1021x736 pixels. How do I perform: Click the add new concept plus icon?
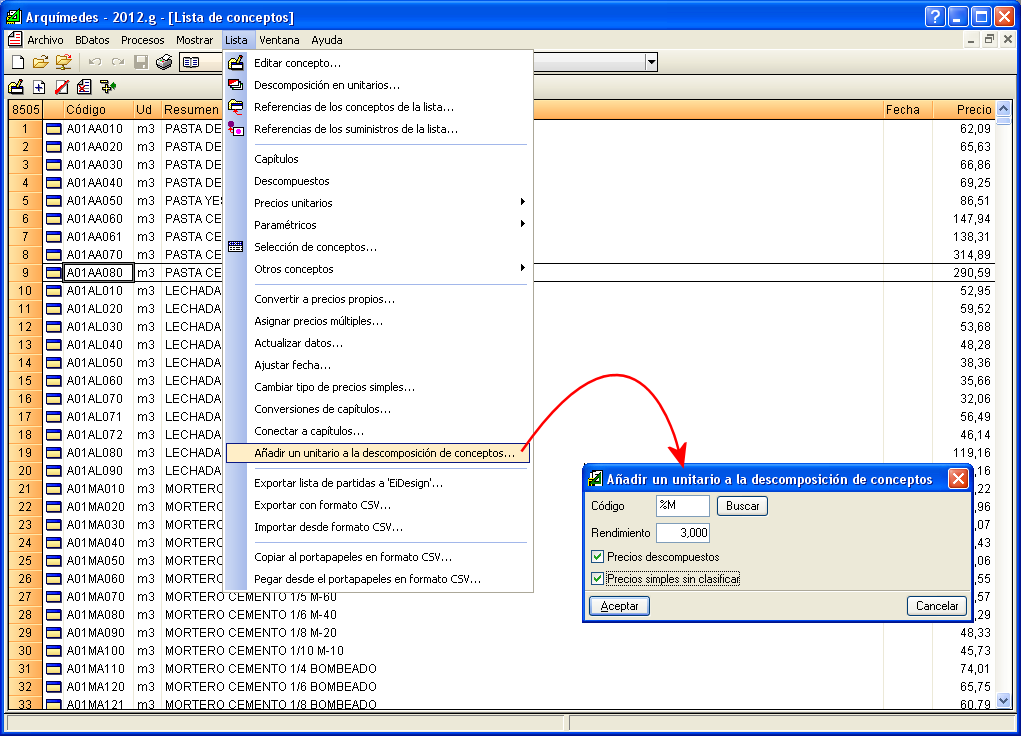pyautogui.click(x=39, y=87)
